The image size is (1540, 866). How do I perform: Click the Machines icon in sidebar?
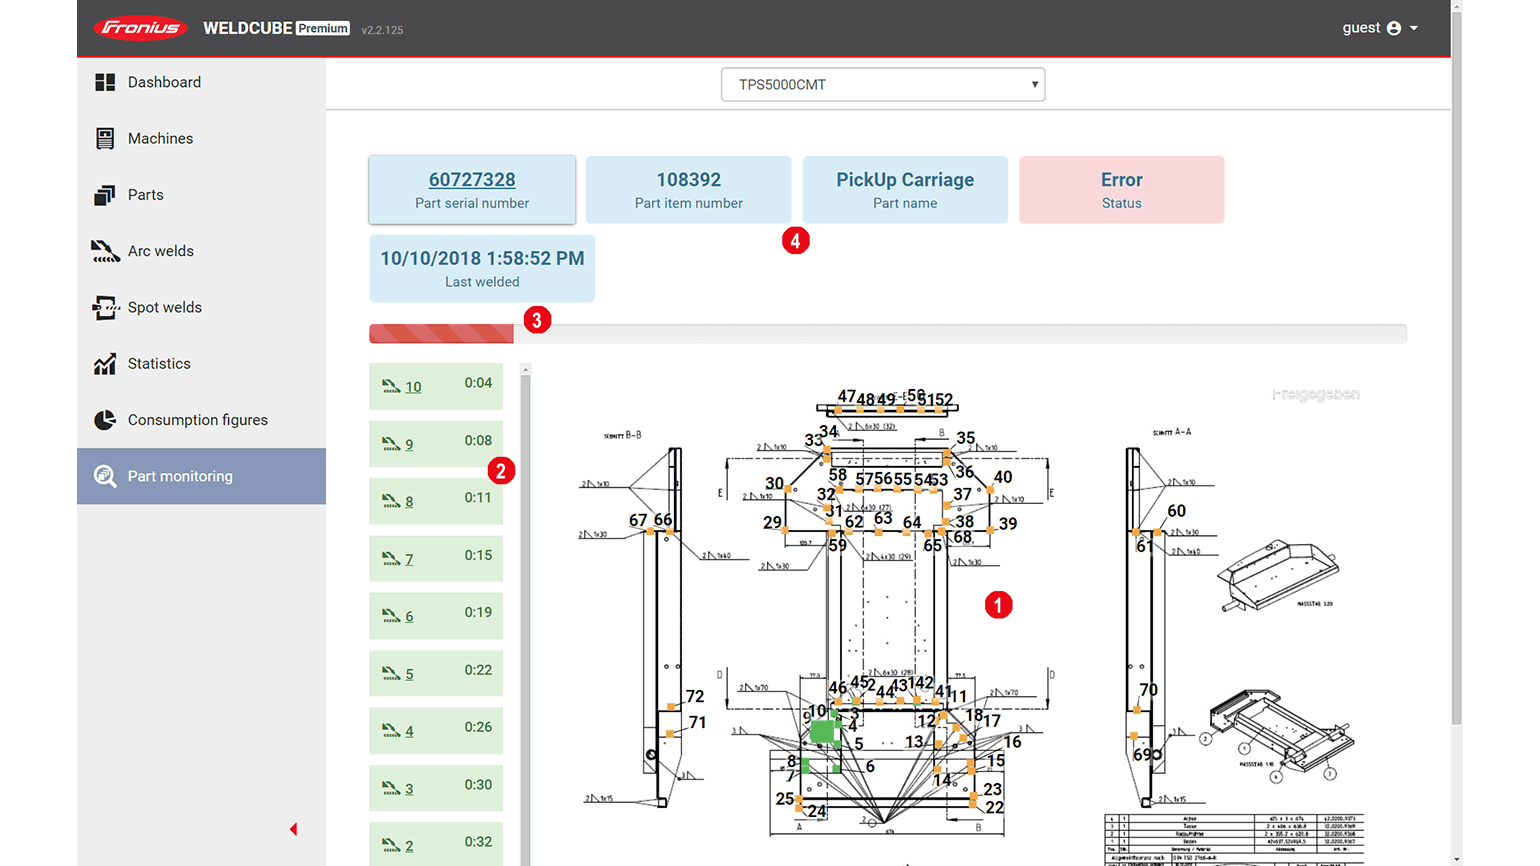pos(105,138)
